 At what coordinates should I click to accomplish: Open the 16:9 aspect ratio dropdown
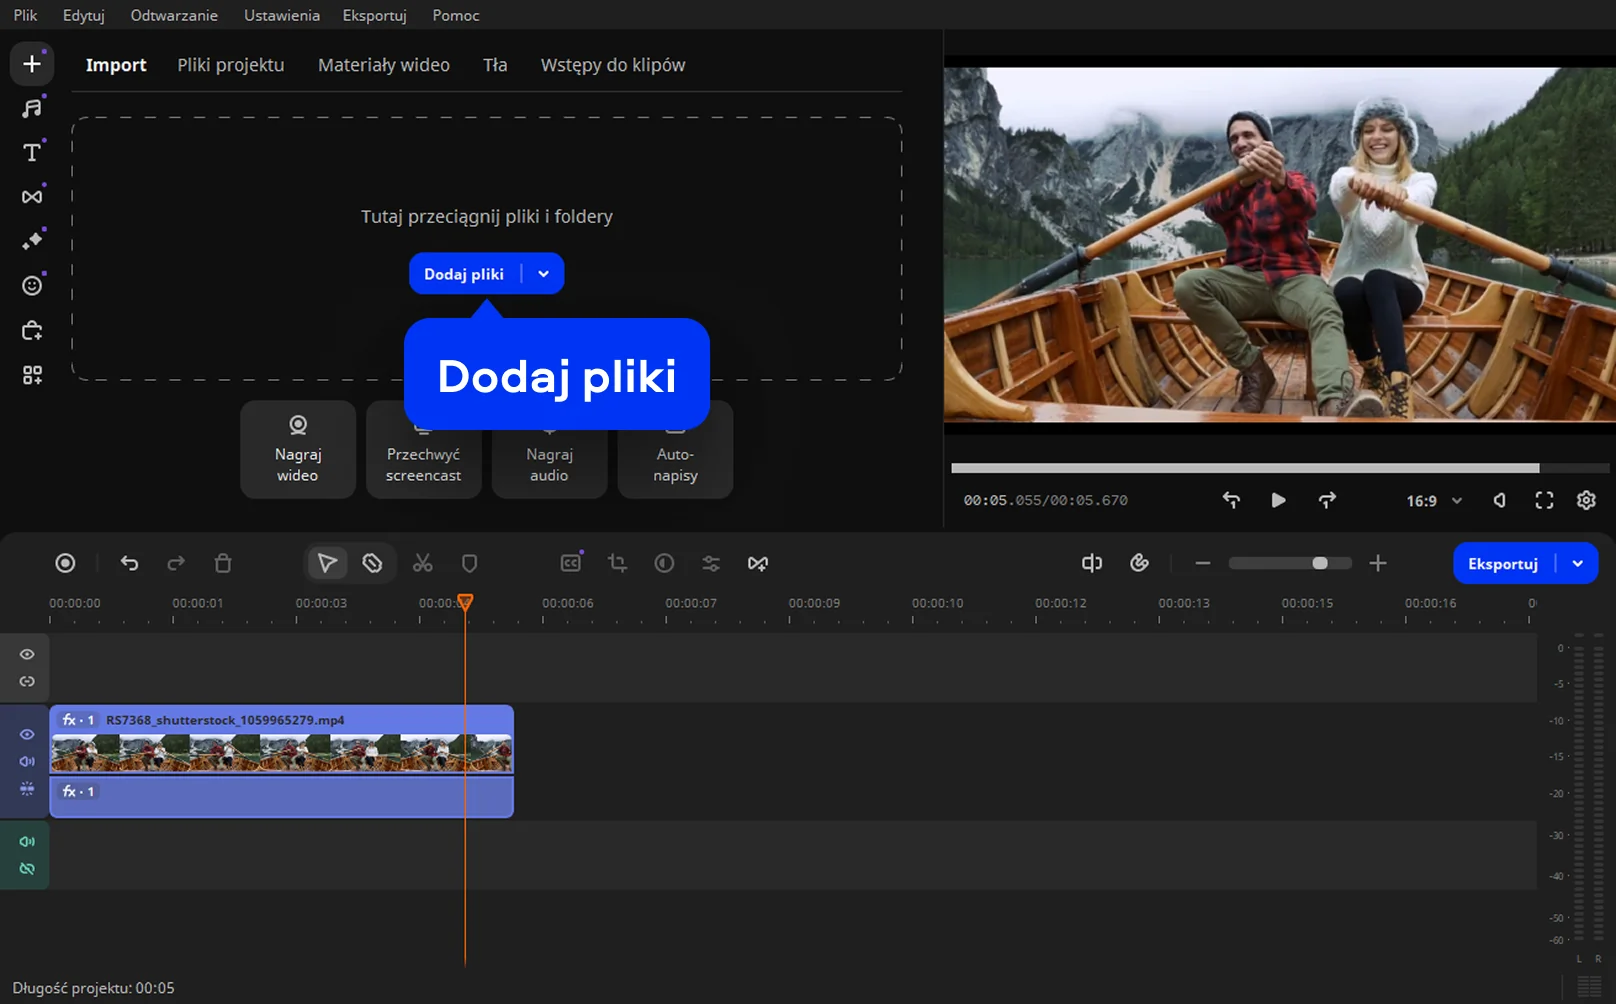[1434, 501]
